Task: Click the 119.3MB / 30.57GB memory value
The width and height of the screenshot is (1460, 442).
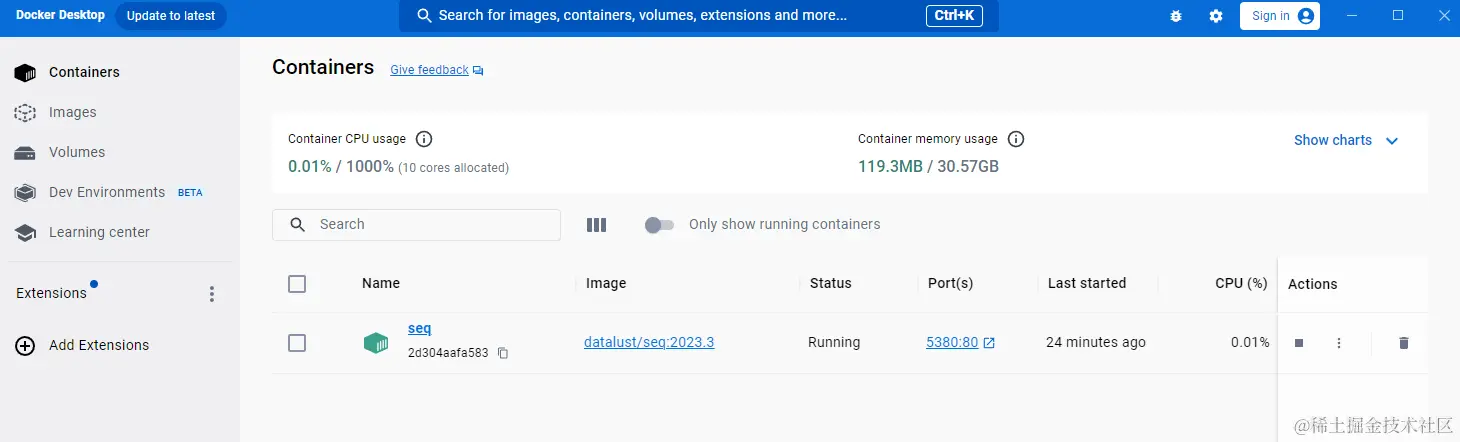Action: point(928,166)
